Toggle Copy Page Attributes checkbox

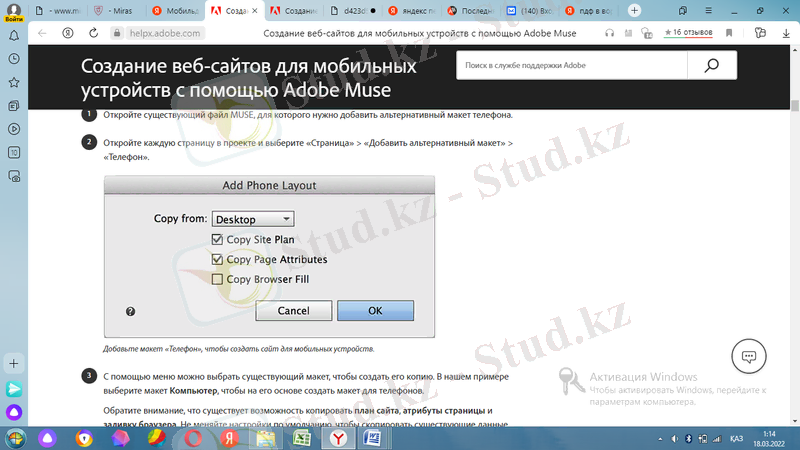point(217,259)
